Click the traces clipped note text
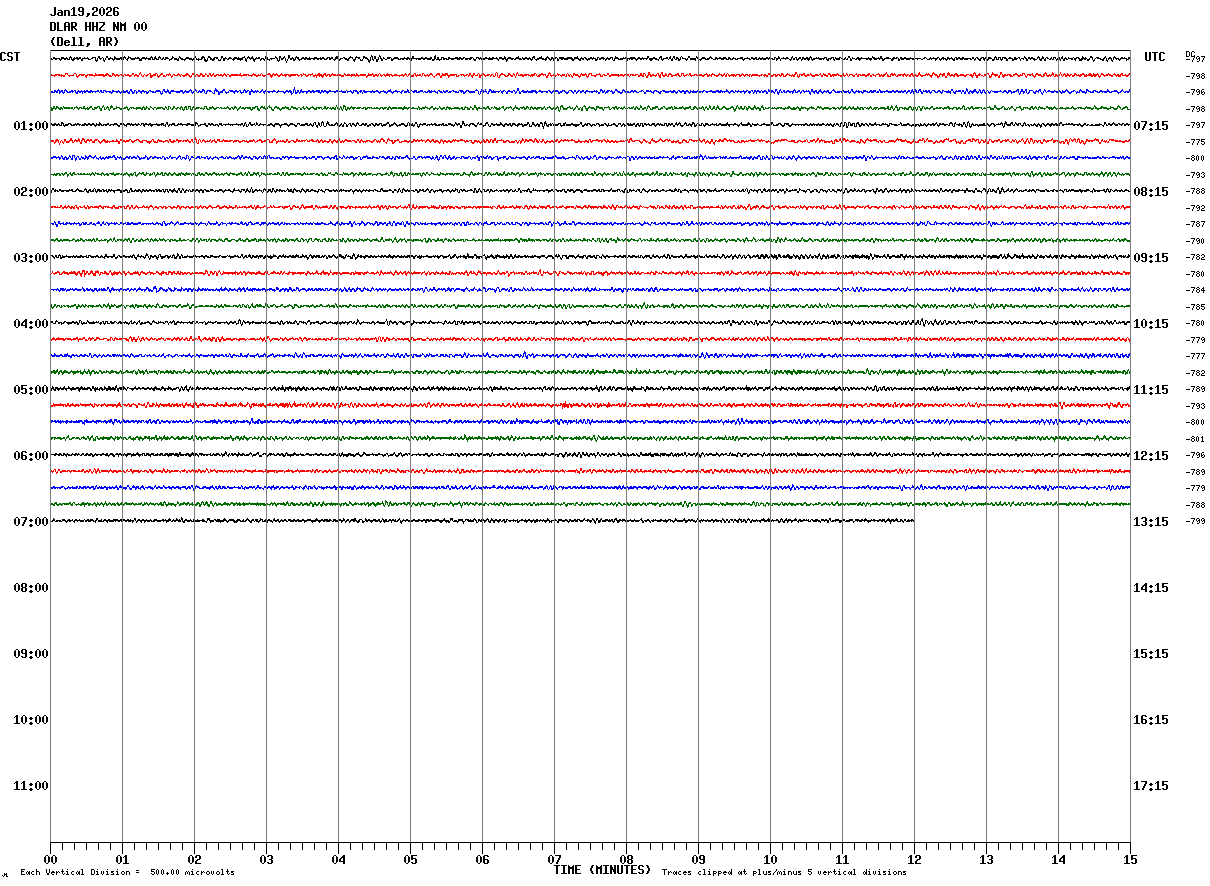Screen dimensions: 1210x886 click(784, 873)
